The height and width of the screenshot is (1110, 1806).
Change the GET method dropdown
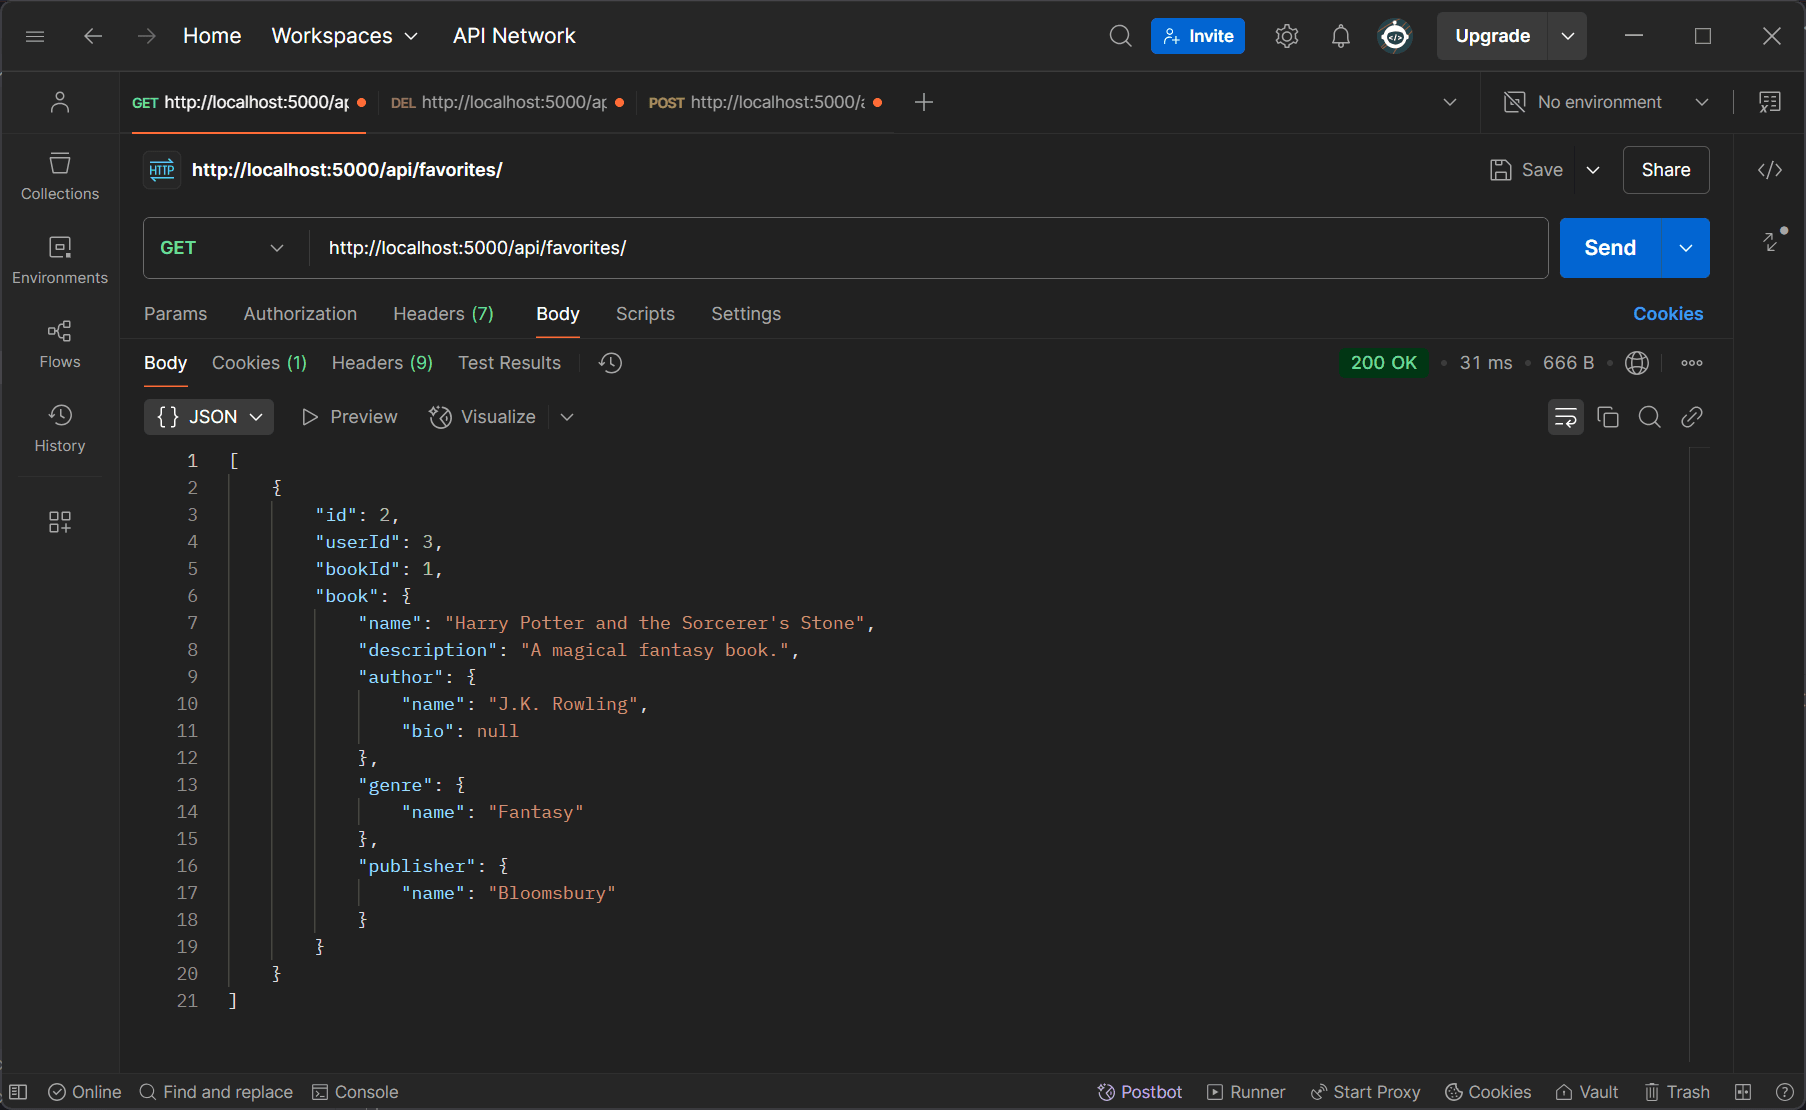click(222, 248)
